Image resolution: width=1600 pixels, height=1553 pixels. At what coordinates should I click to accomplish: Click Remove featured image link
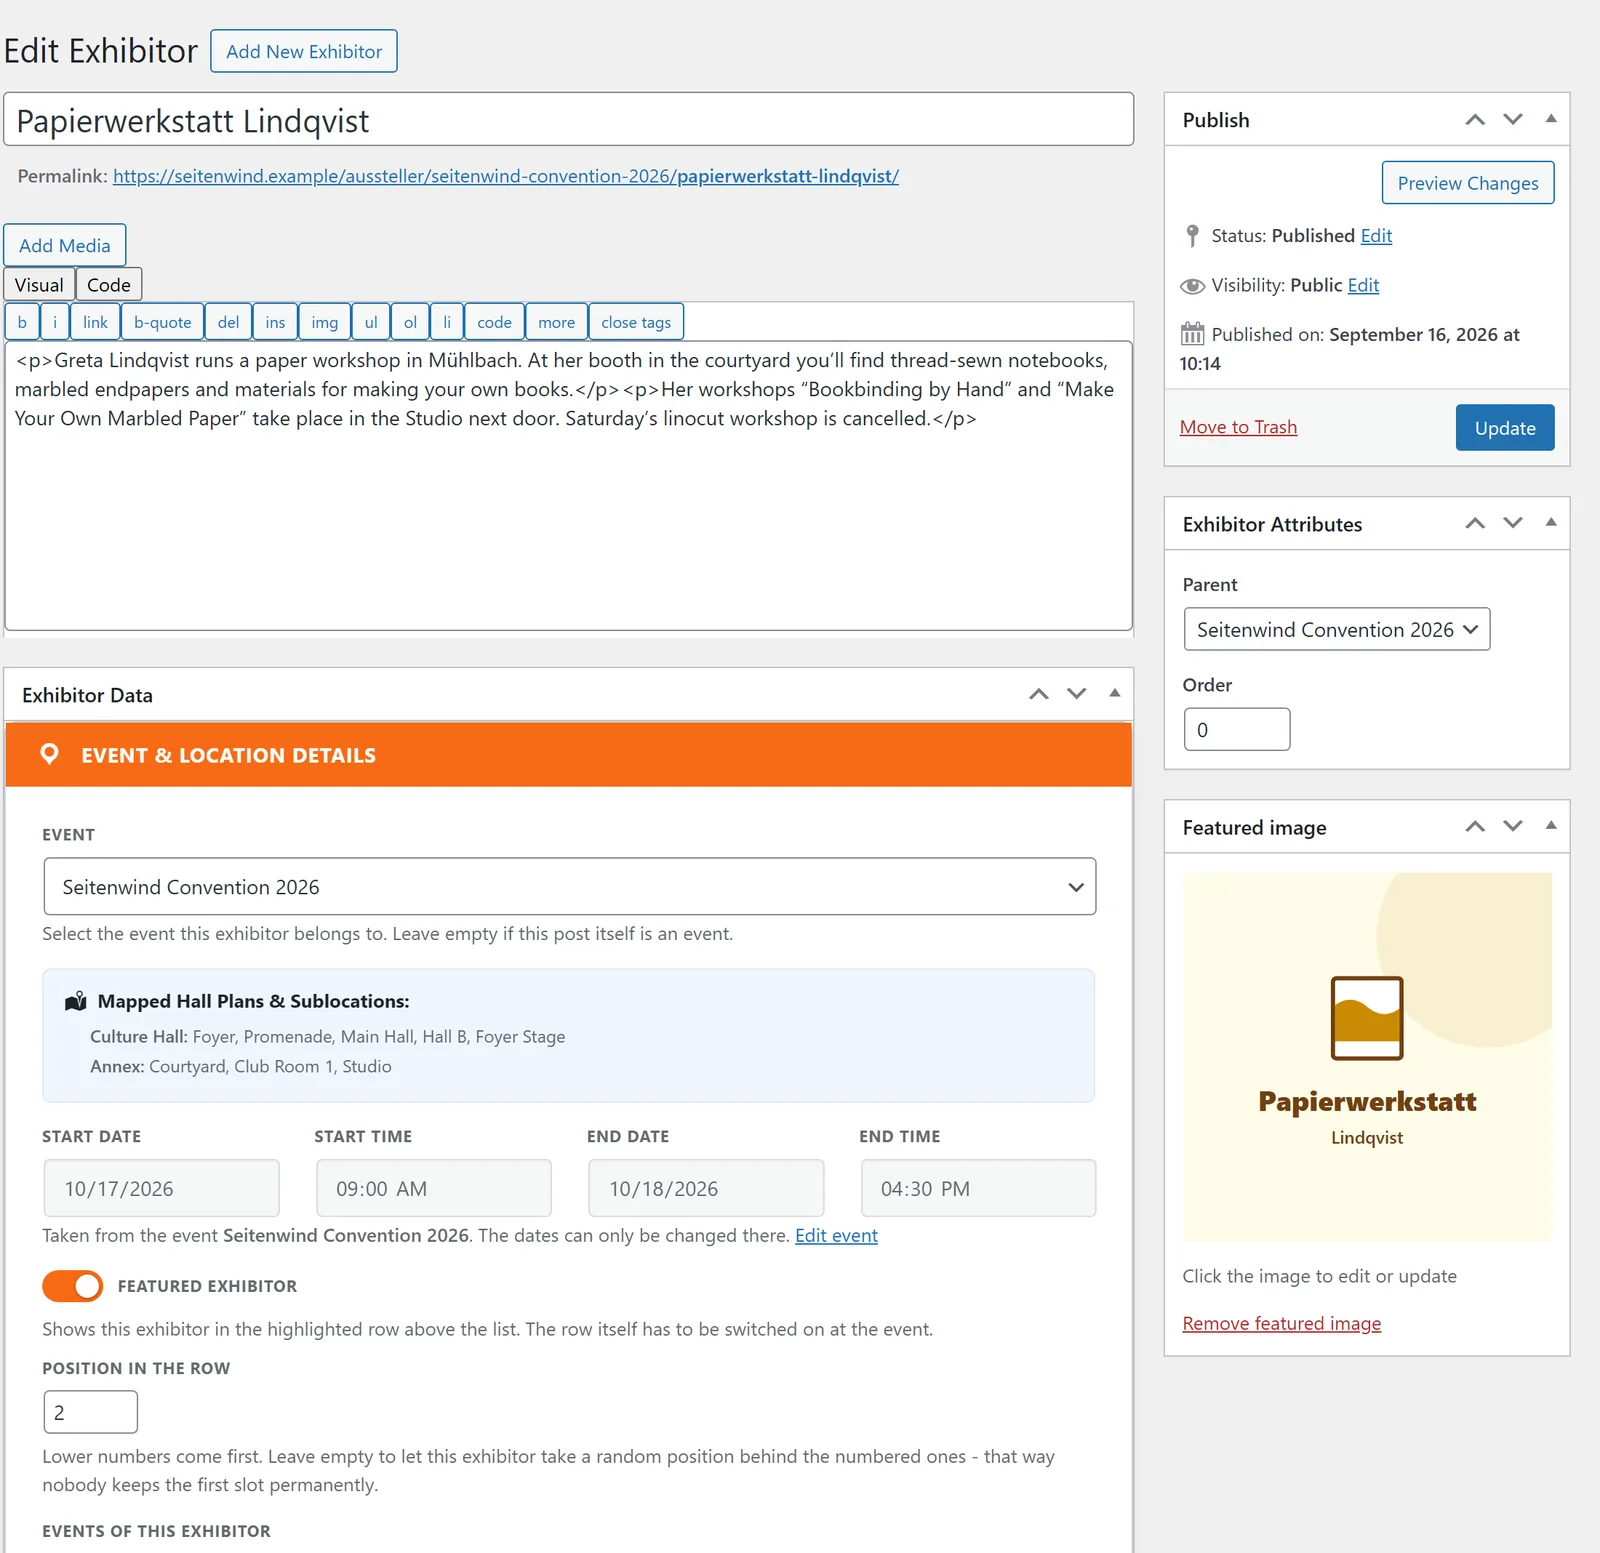[1282, 1323]
